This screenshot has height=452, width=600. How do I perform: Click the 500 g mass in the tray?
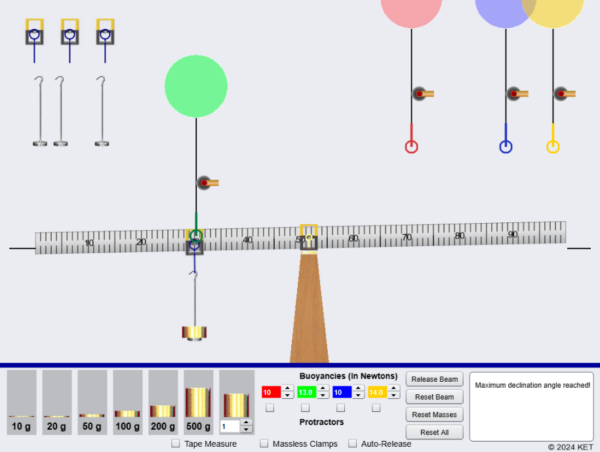click(x=199, y=402)
